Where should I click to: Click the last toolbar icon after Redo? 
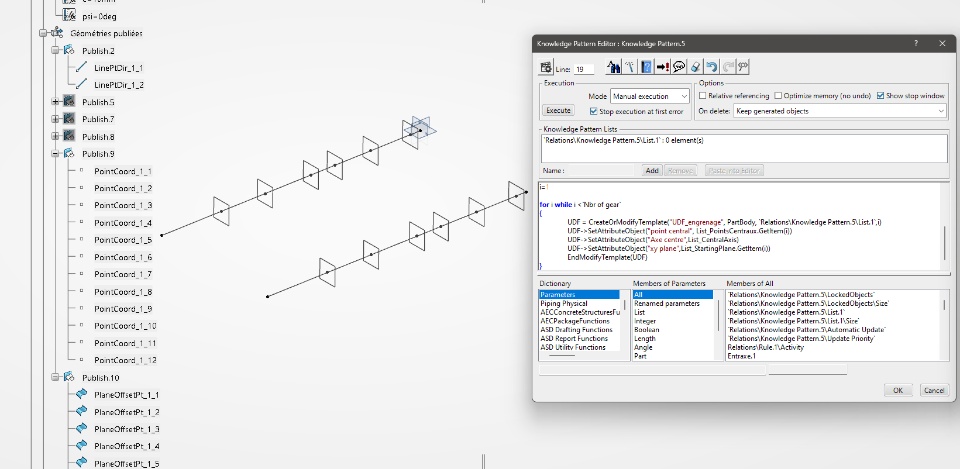pos(743,67)
